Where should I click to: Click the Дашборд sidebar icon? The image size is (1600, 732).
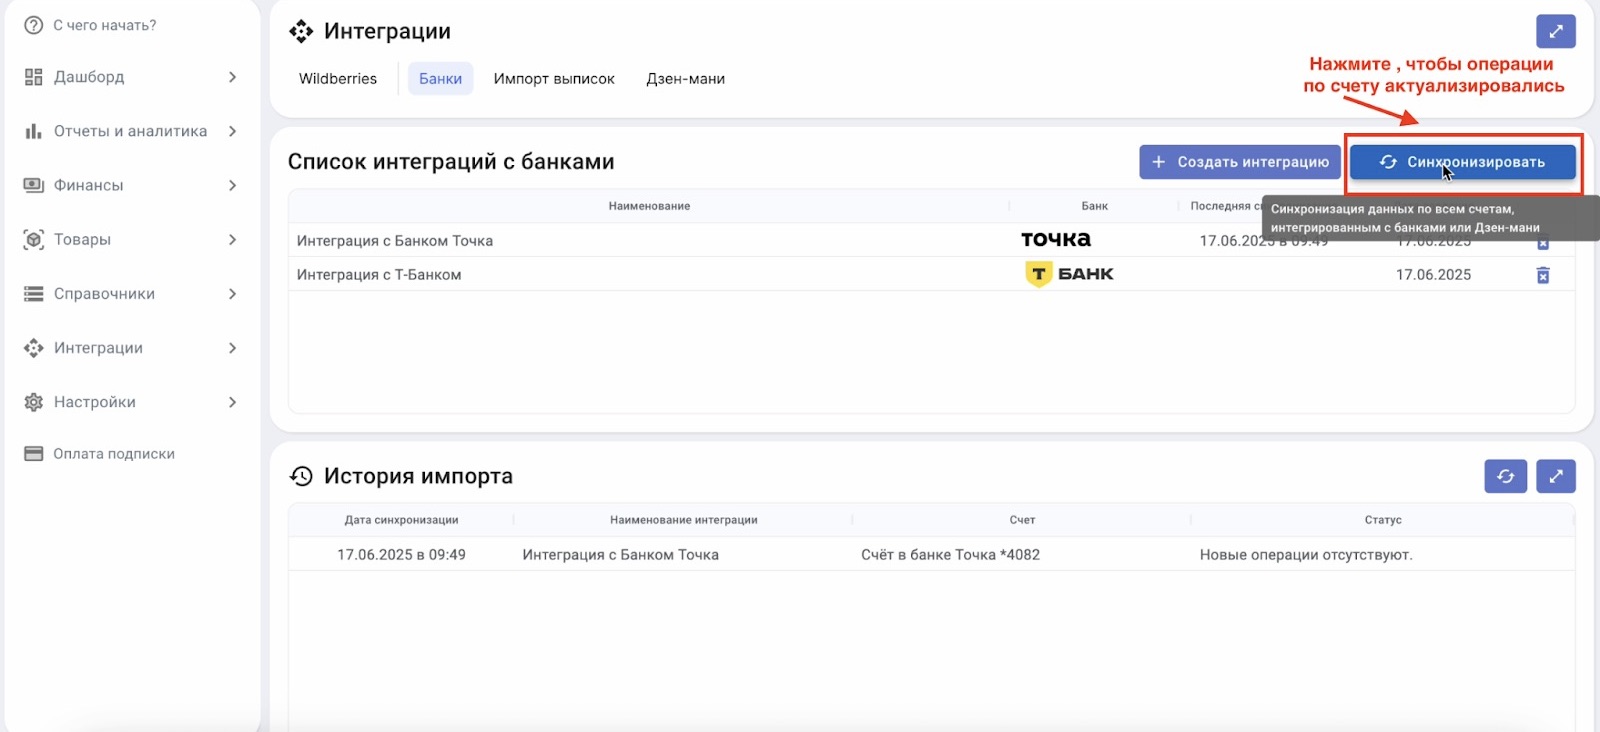coord(34,77)
